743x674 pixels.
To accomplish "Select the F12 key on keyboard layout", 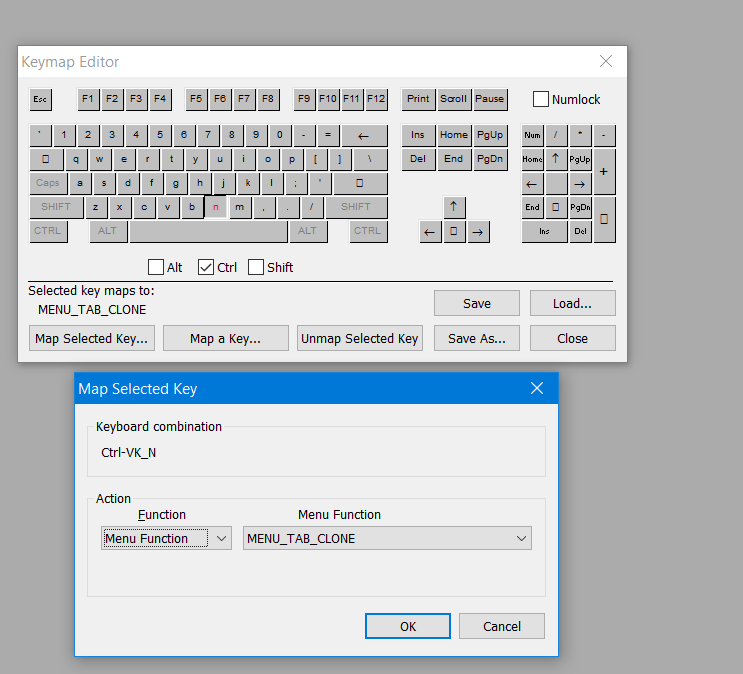I will [376, 99].
